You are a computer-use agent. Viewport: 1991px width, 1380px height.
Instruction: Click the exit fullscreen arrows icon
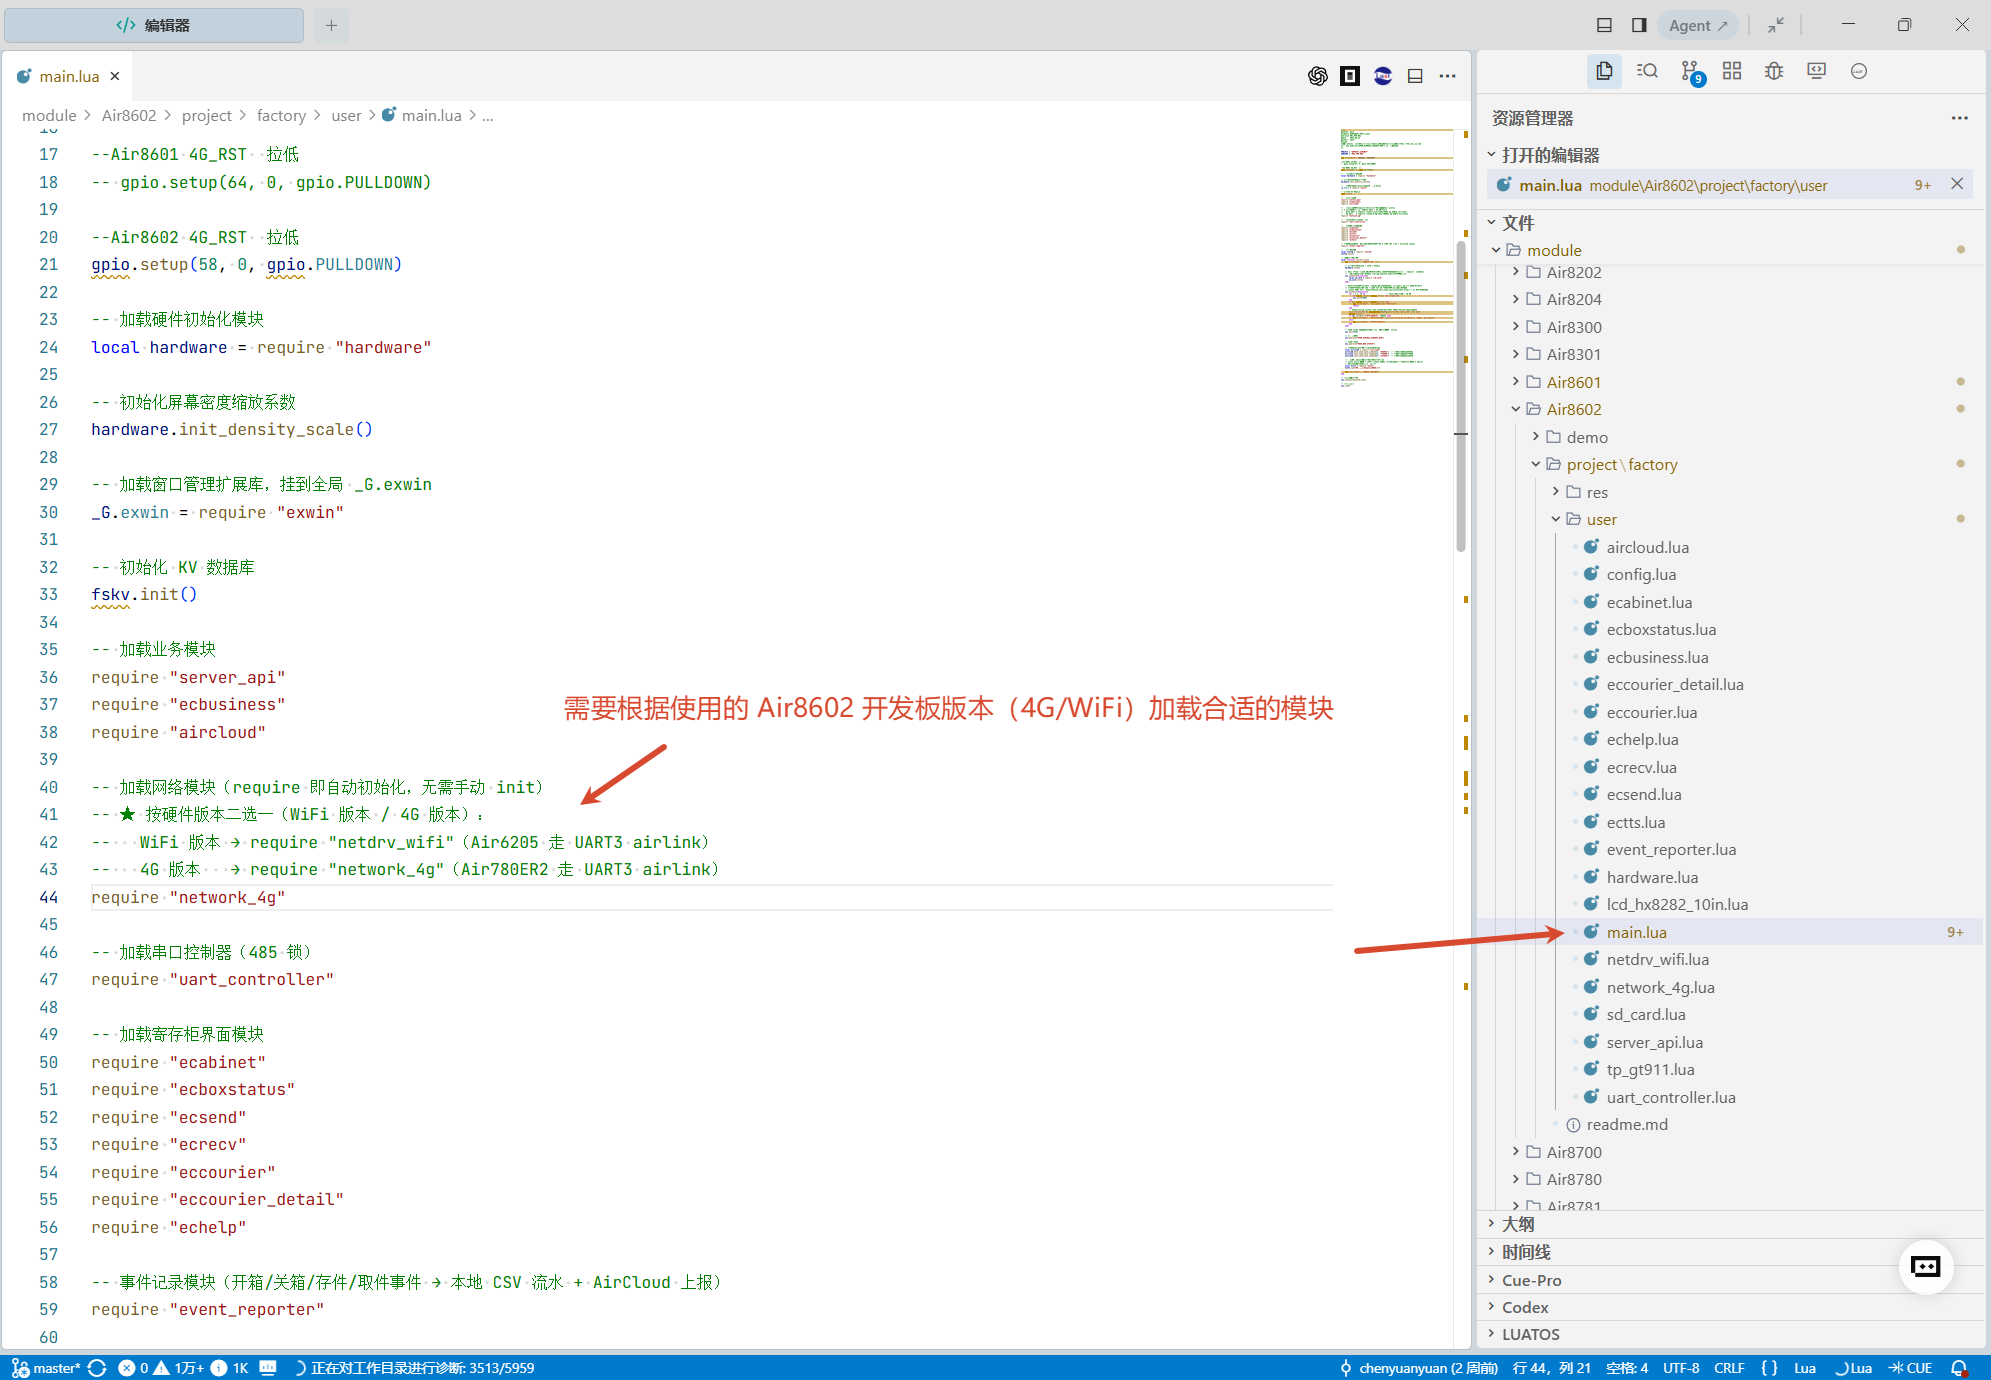(x=1776, y=25)
